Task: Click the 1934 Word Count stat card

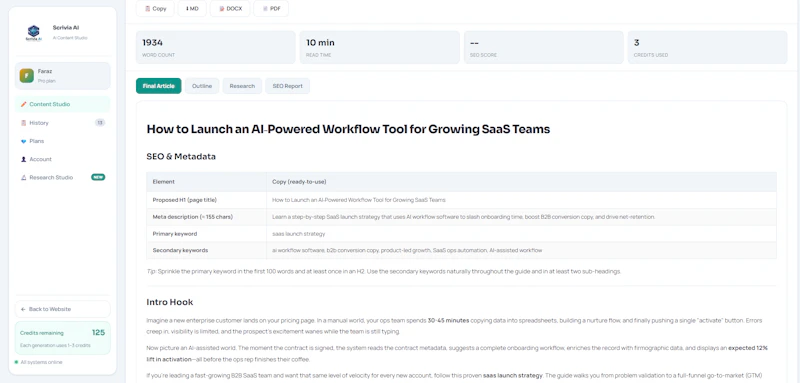Action: point(216,47)
